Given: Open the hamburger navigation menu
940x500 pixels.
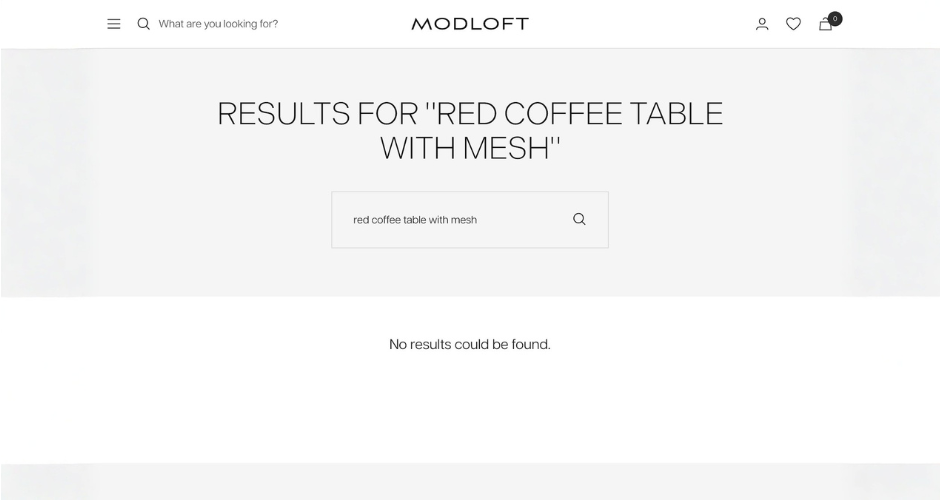Looking at the screenshot, I should [114, 24].
